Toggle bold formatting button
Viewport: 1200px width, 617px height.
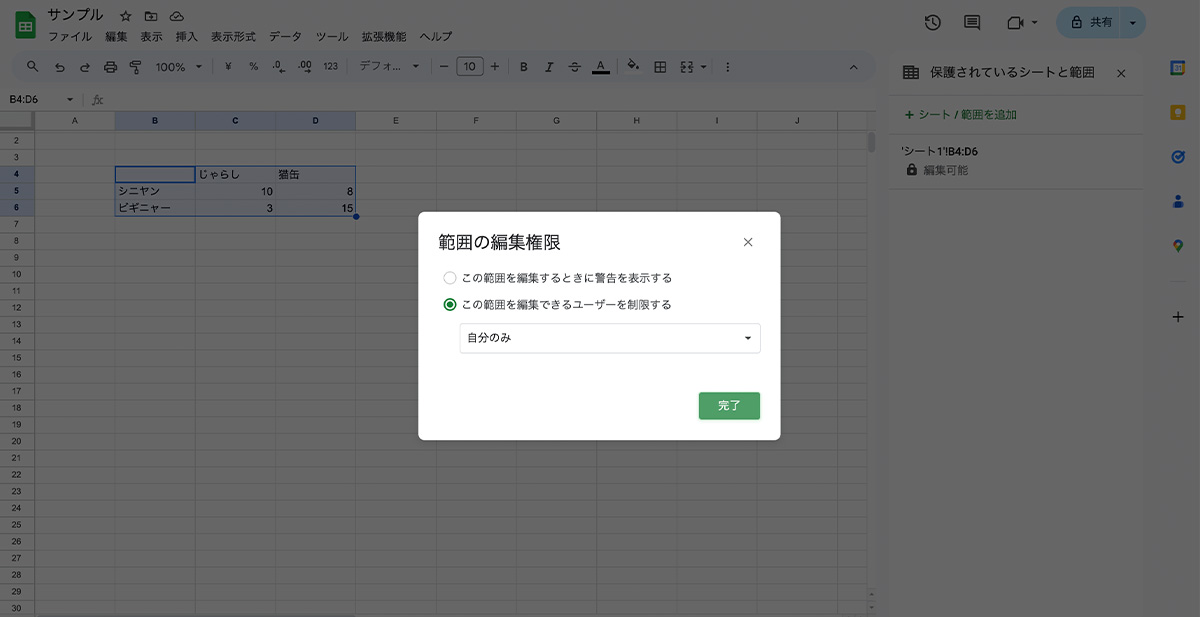click(523, 67)
